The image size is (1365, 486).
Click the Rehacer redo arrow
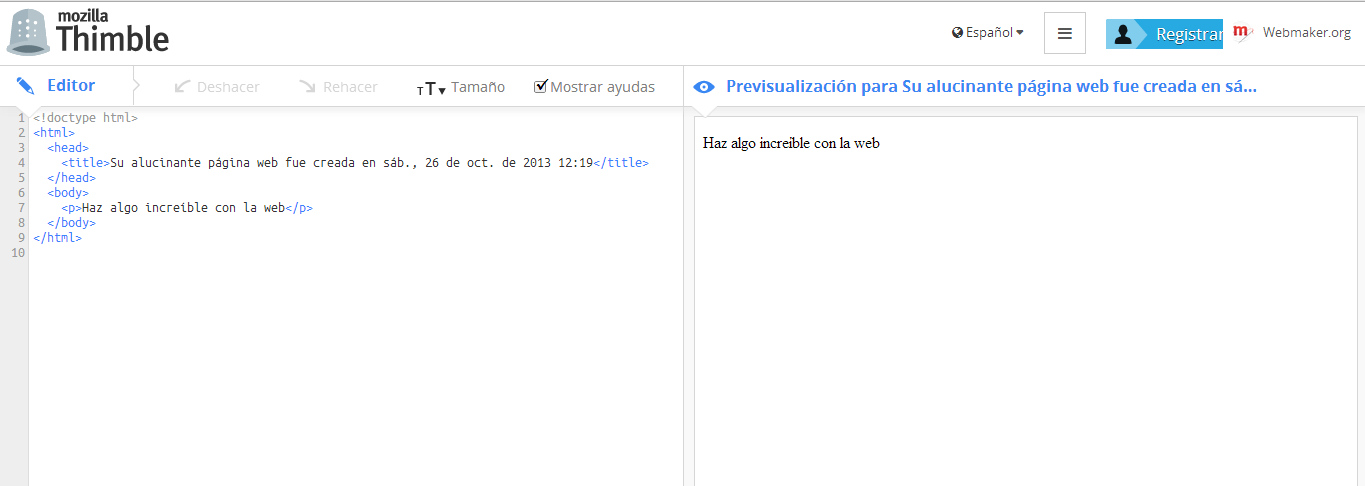click(307, 87)
